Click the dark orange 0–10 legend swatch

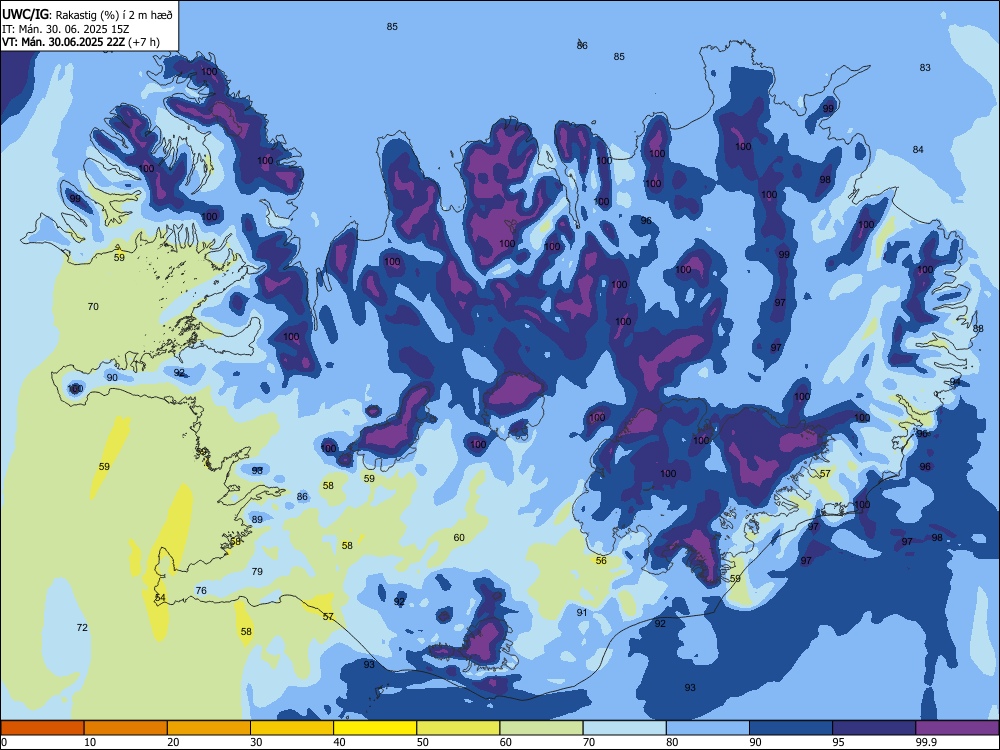point(42,728)
